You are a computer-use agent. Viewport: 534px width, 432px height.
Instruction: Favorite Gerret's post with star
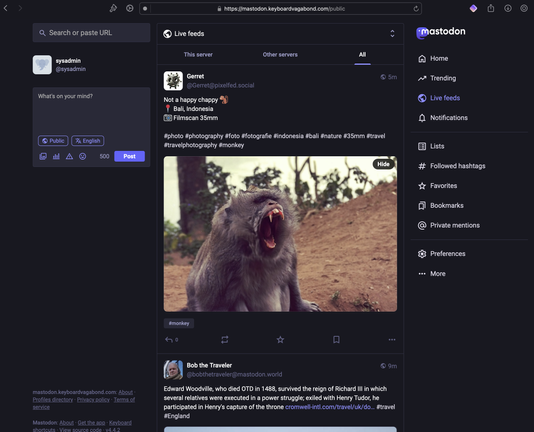(280, 340)
